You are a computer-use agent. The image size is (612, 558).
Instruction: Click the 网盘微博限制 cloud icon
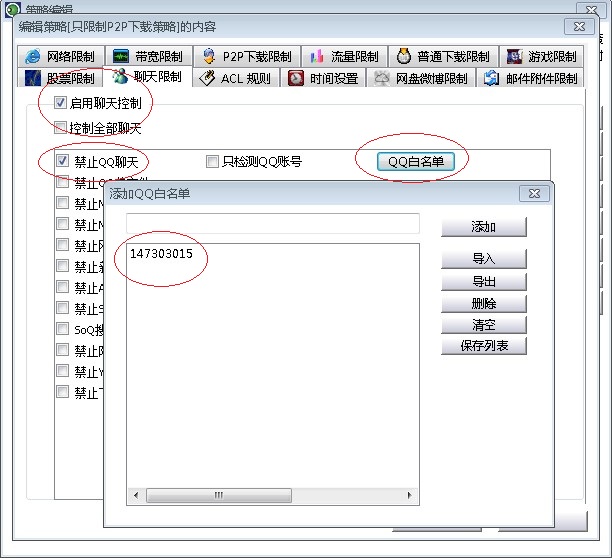point(382,78)
